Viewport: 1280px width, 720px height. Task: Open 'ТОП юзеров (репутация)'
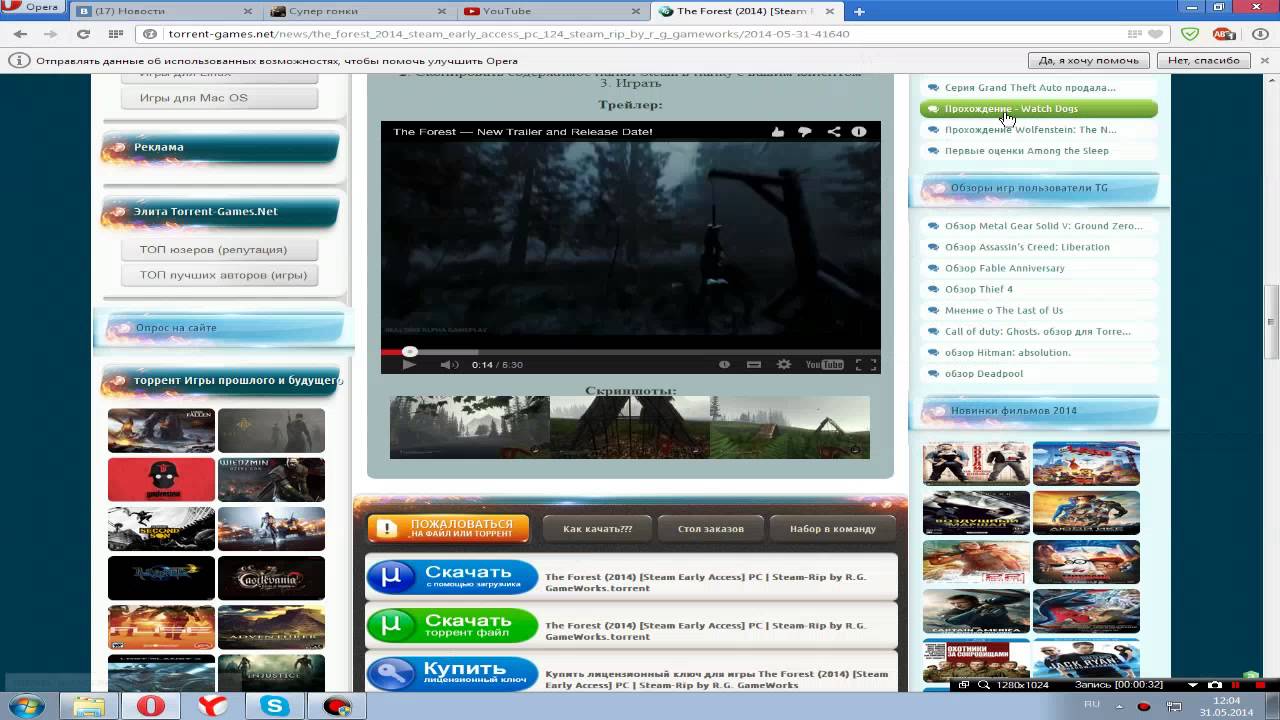click(221, 249)
